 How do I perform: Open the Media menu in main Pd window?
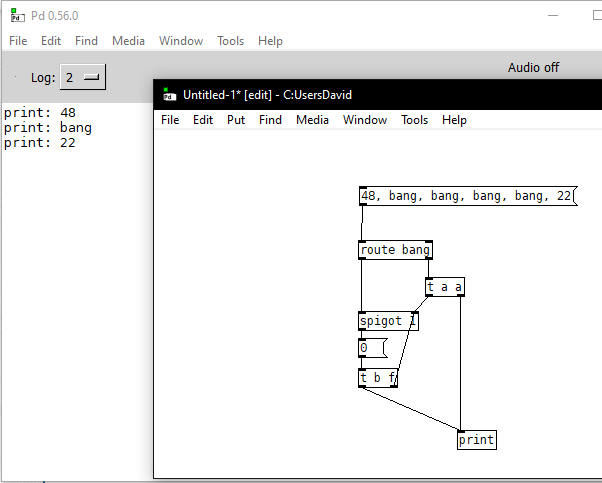coord(128,41)
